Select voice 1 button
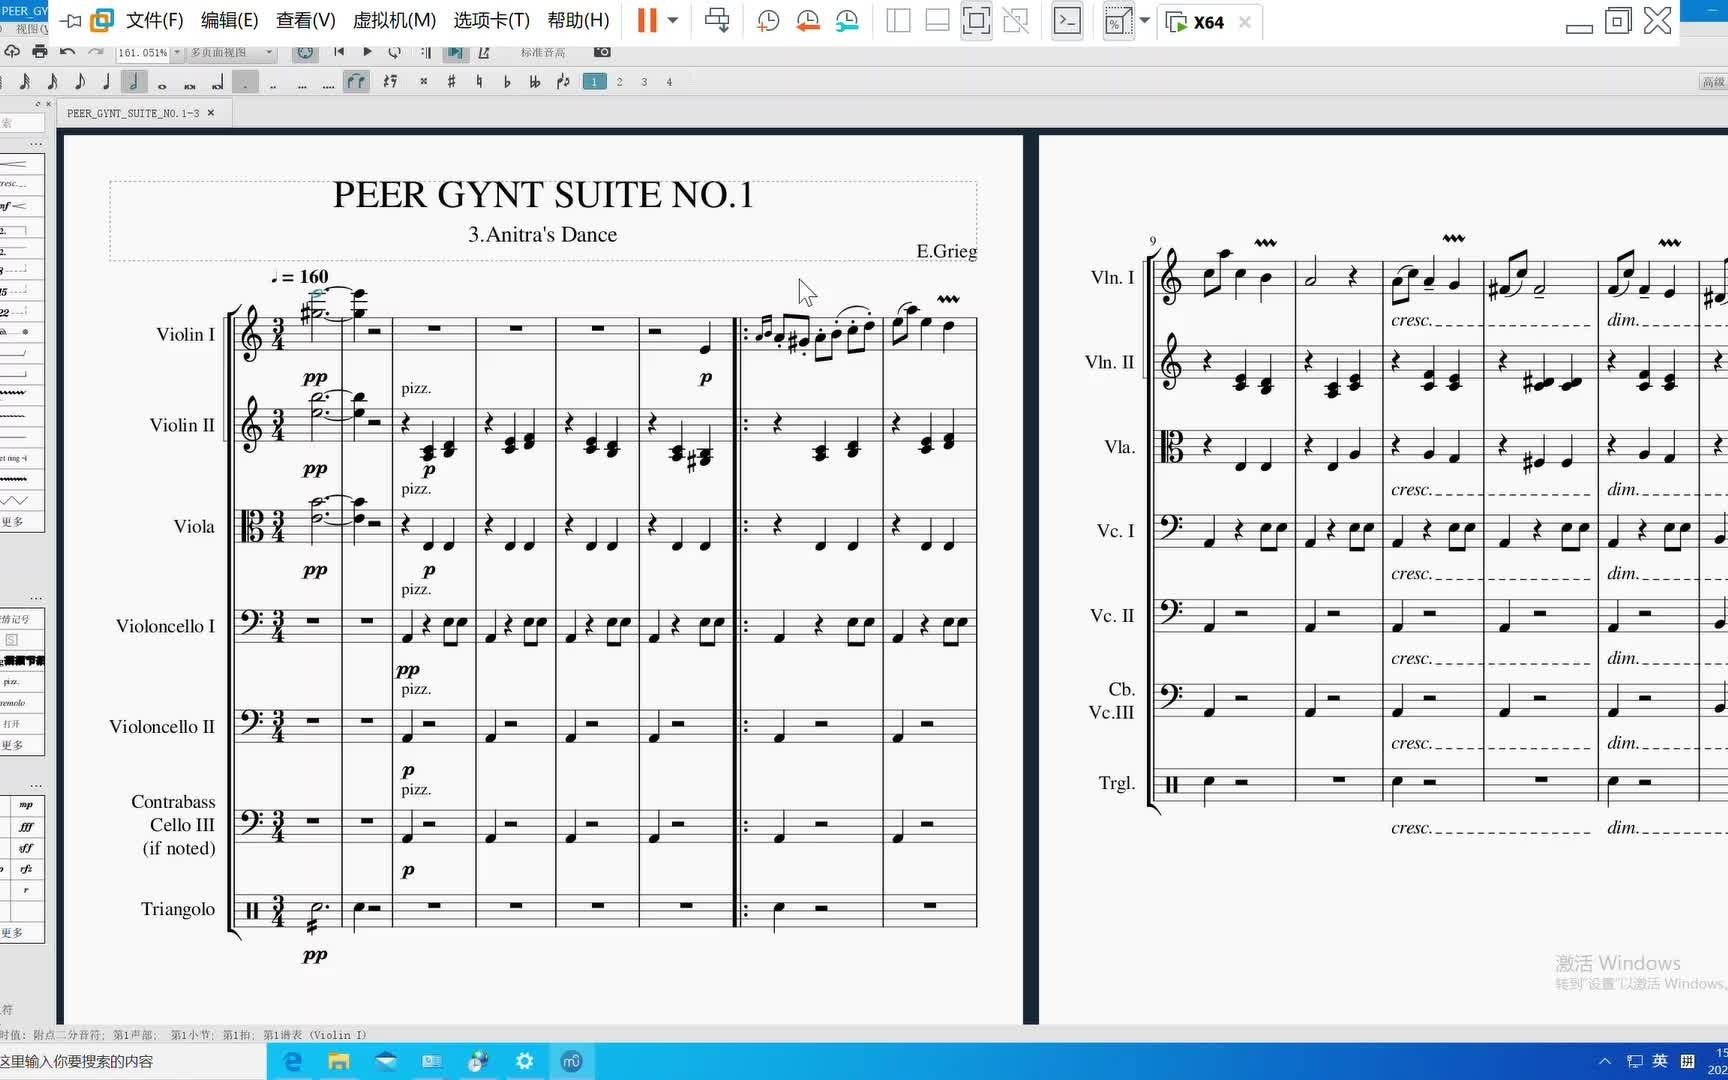 (594, 82)
